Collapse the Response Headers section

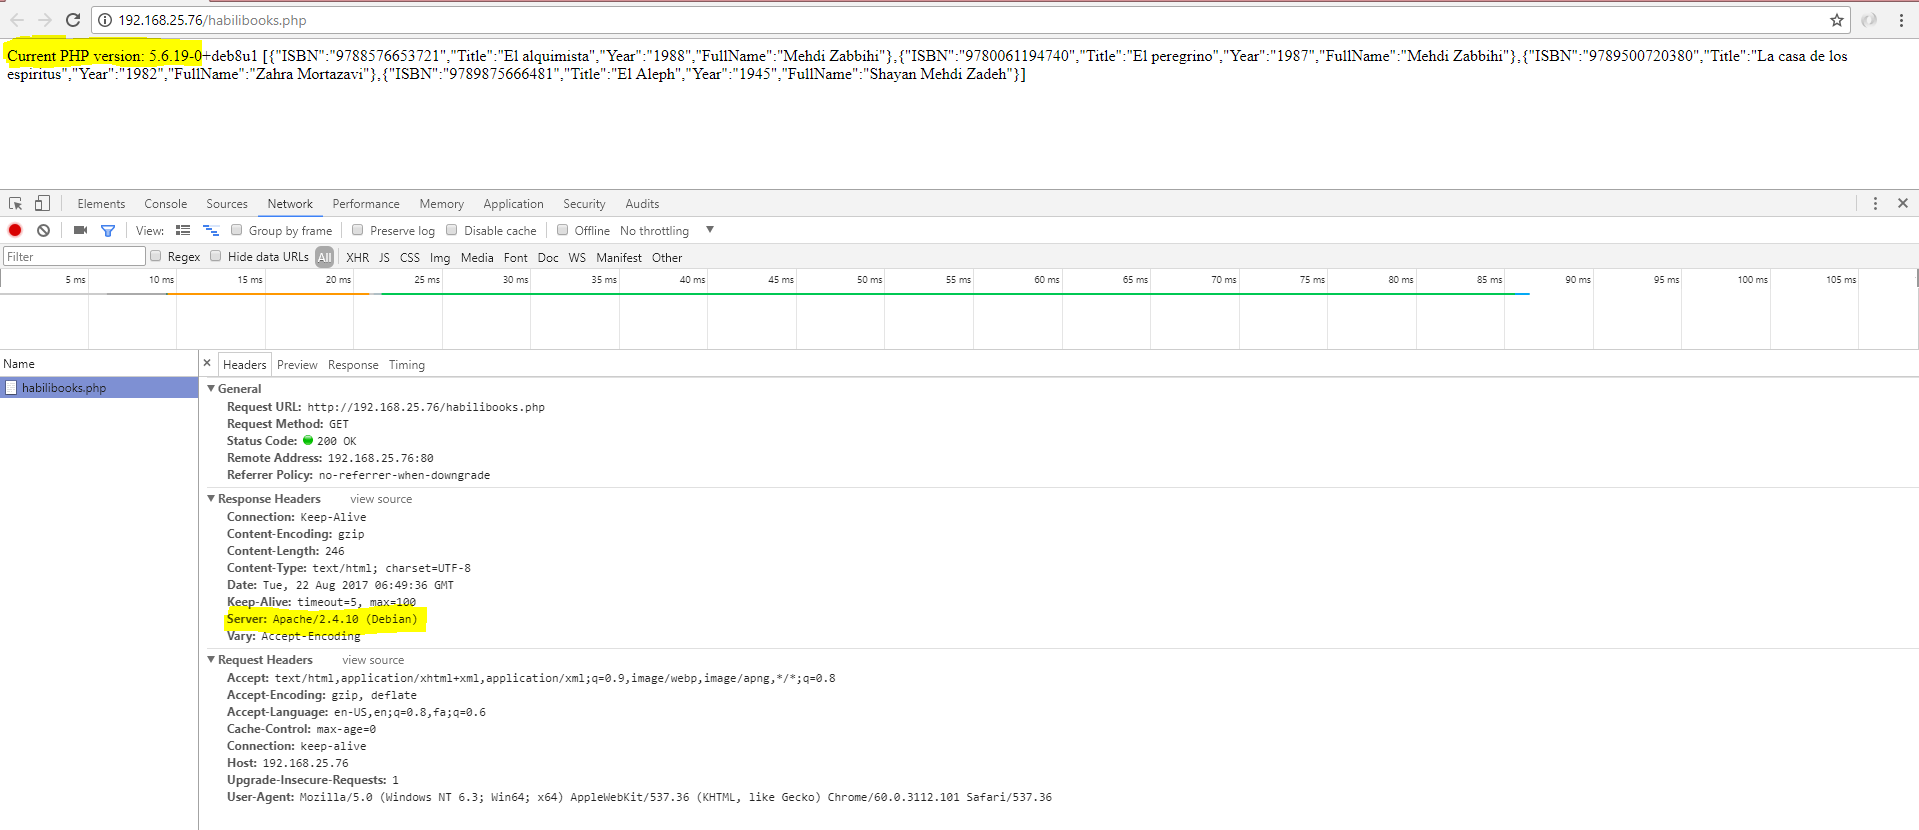tap(211, 499)
